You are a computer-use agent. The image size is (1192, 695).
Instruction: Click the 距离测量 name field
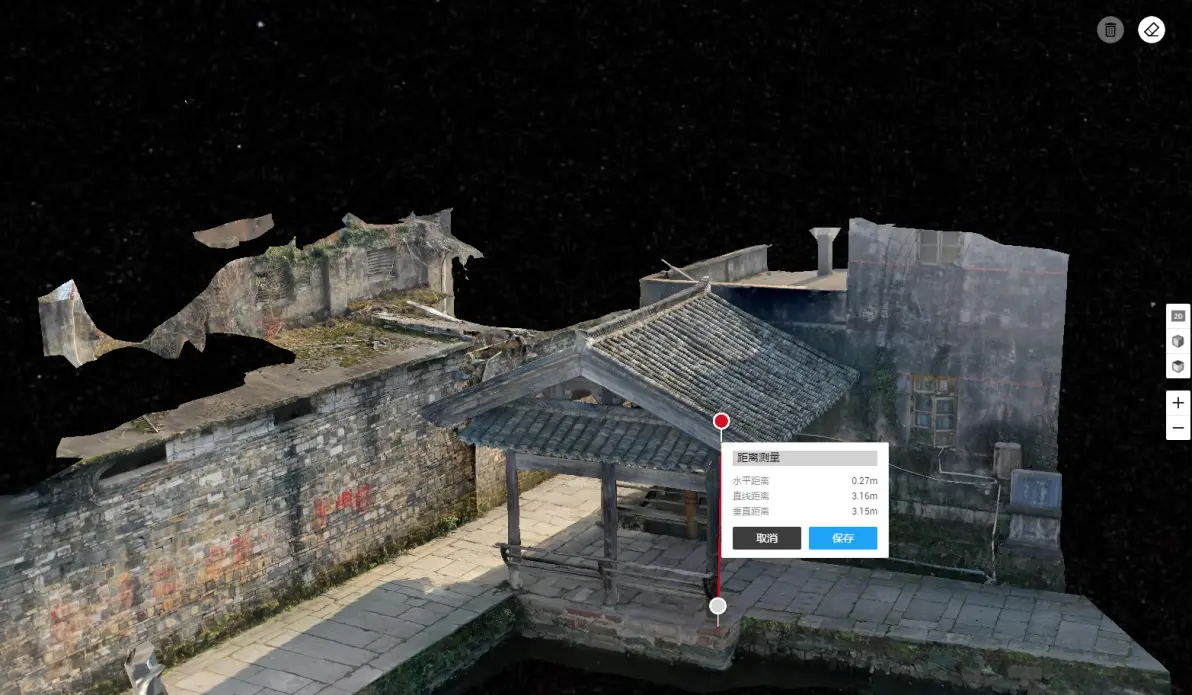point(804,458)
